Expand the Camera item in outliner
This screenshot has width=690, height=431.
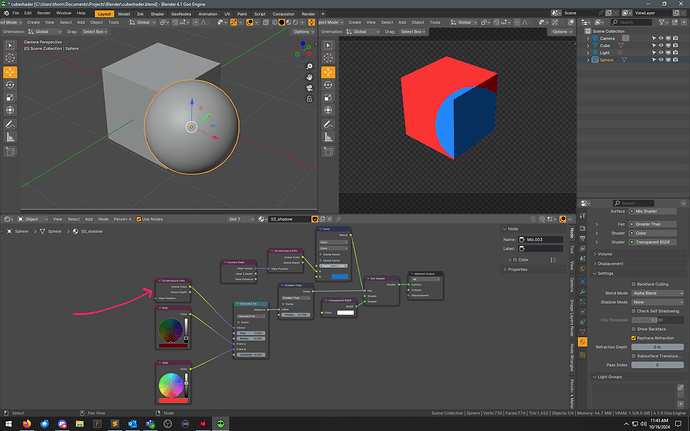coord(588,38)
